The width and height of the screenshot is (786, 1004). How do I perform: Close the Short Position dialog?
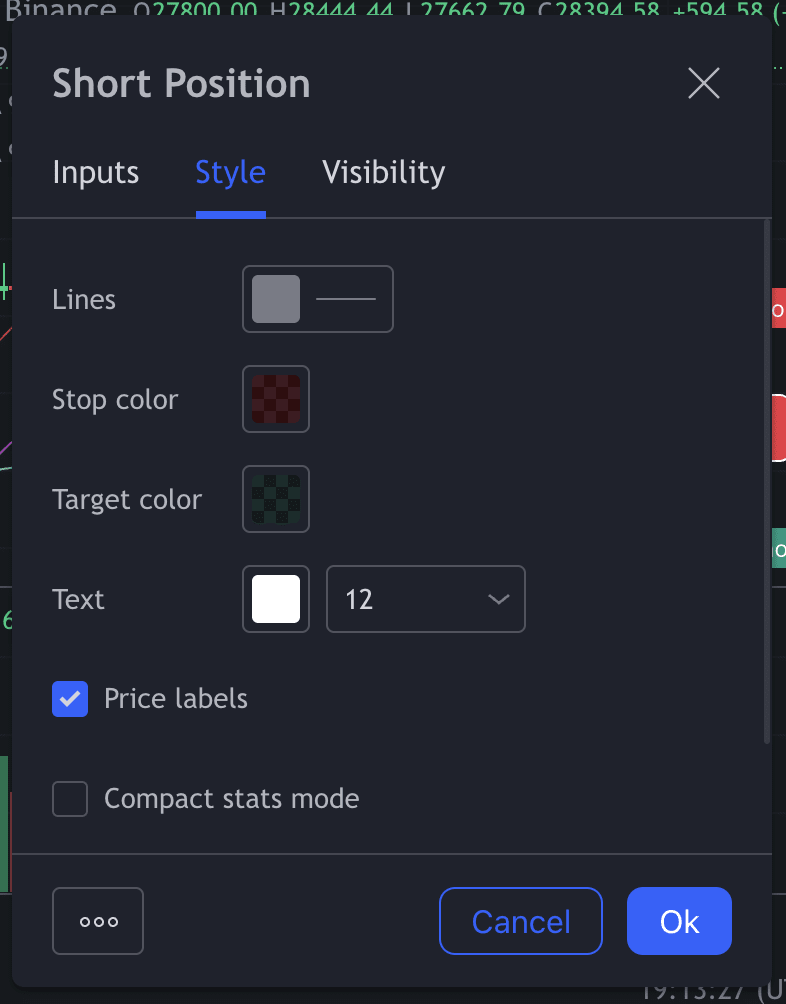[704, 84]
